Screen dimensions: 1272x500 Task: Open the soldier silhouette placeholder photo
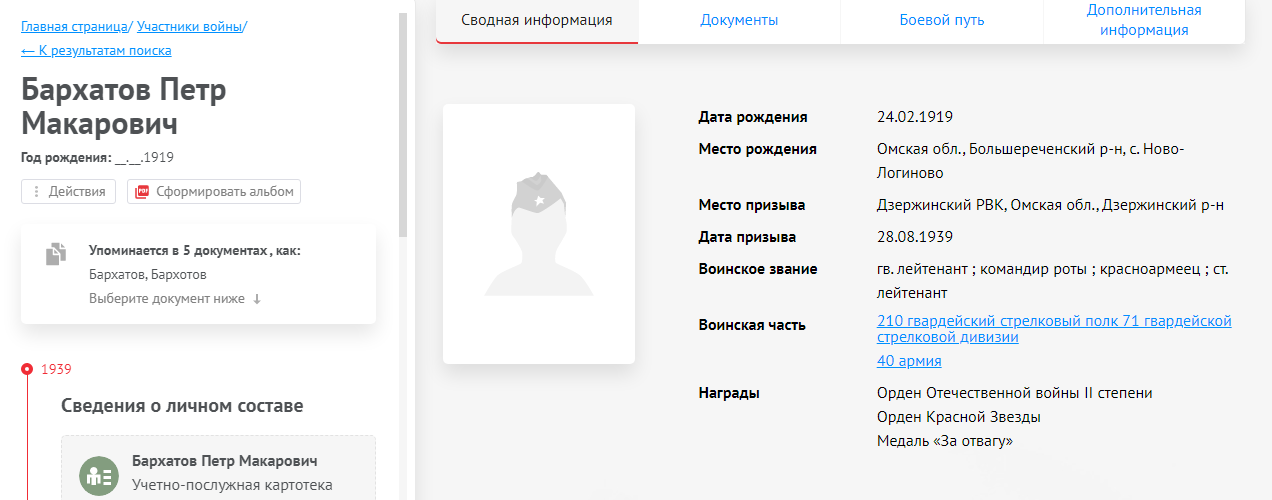pyautogui.click(x=538, y=234)
